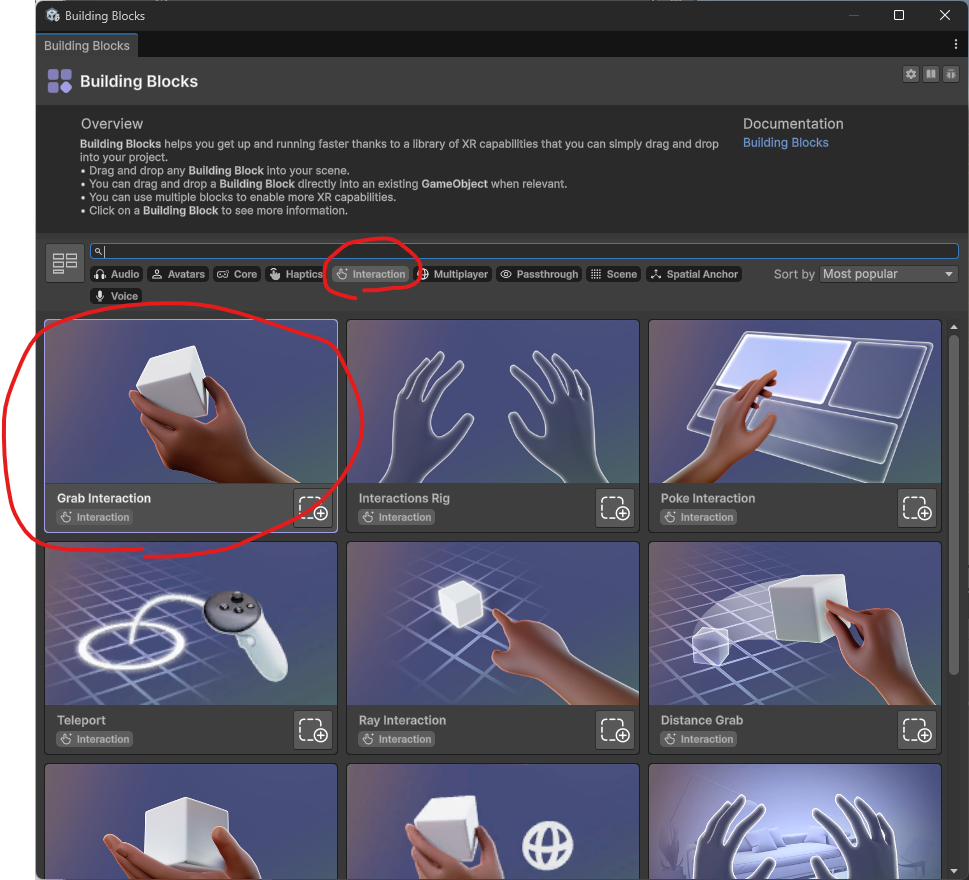Screen dimensions: 969x880
Task: Add Interactions Rig block to scene
Action: click(615, 508)
